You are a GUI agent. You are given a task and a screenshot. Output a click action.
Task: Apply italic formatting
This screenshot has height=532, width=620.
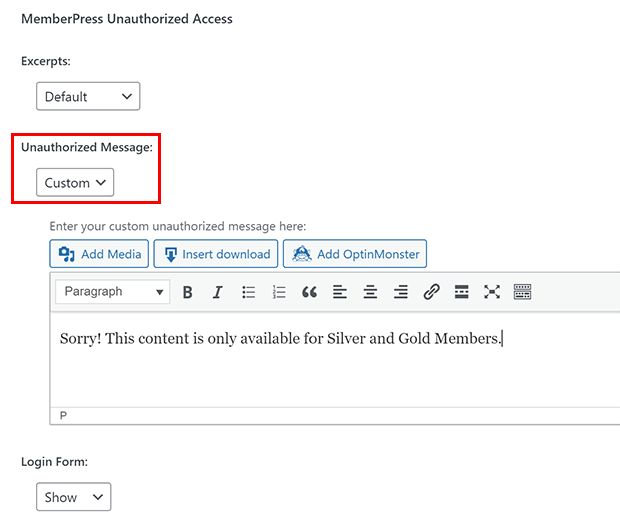pos(217,292)
